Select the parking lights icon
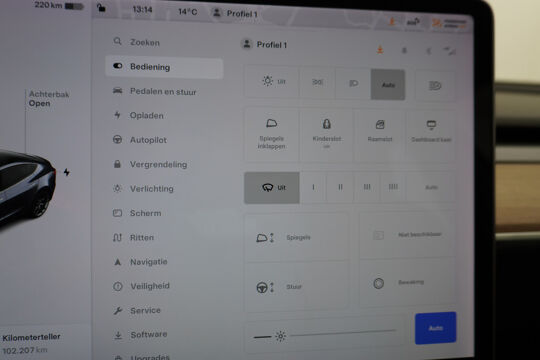 point(317,82)
